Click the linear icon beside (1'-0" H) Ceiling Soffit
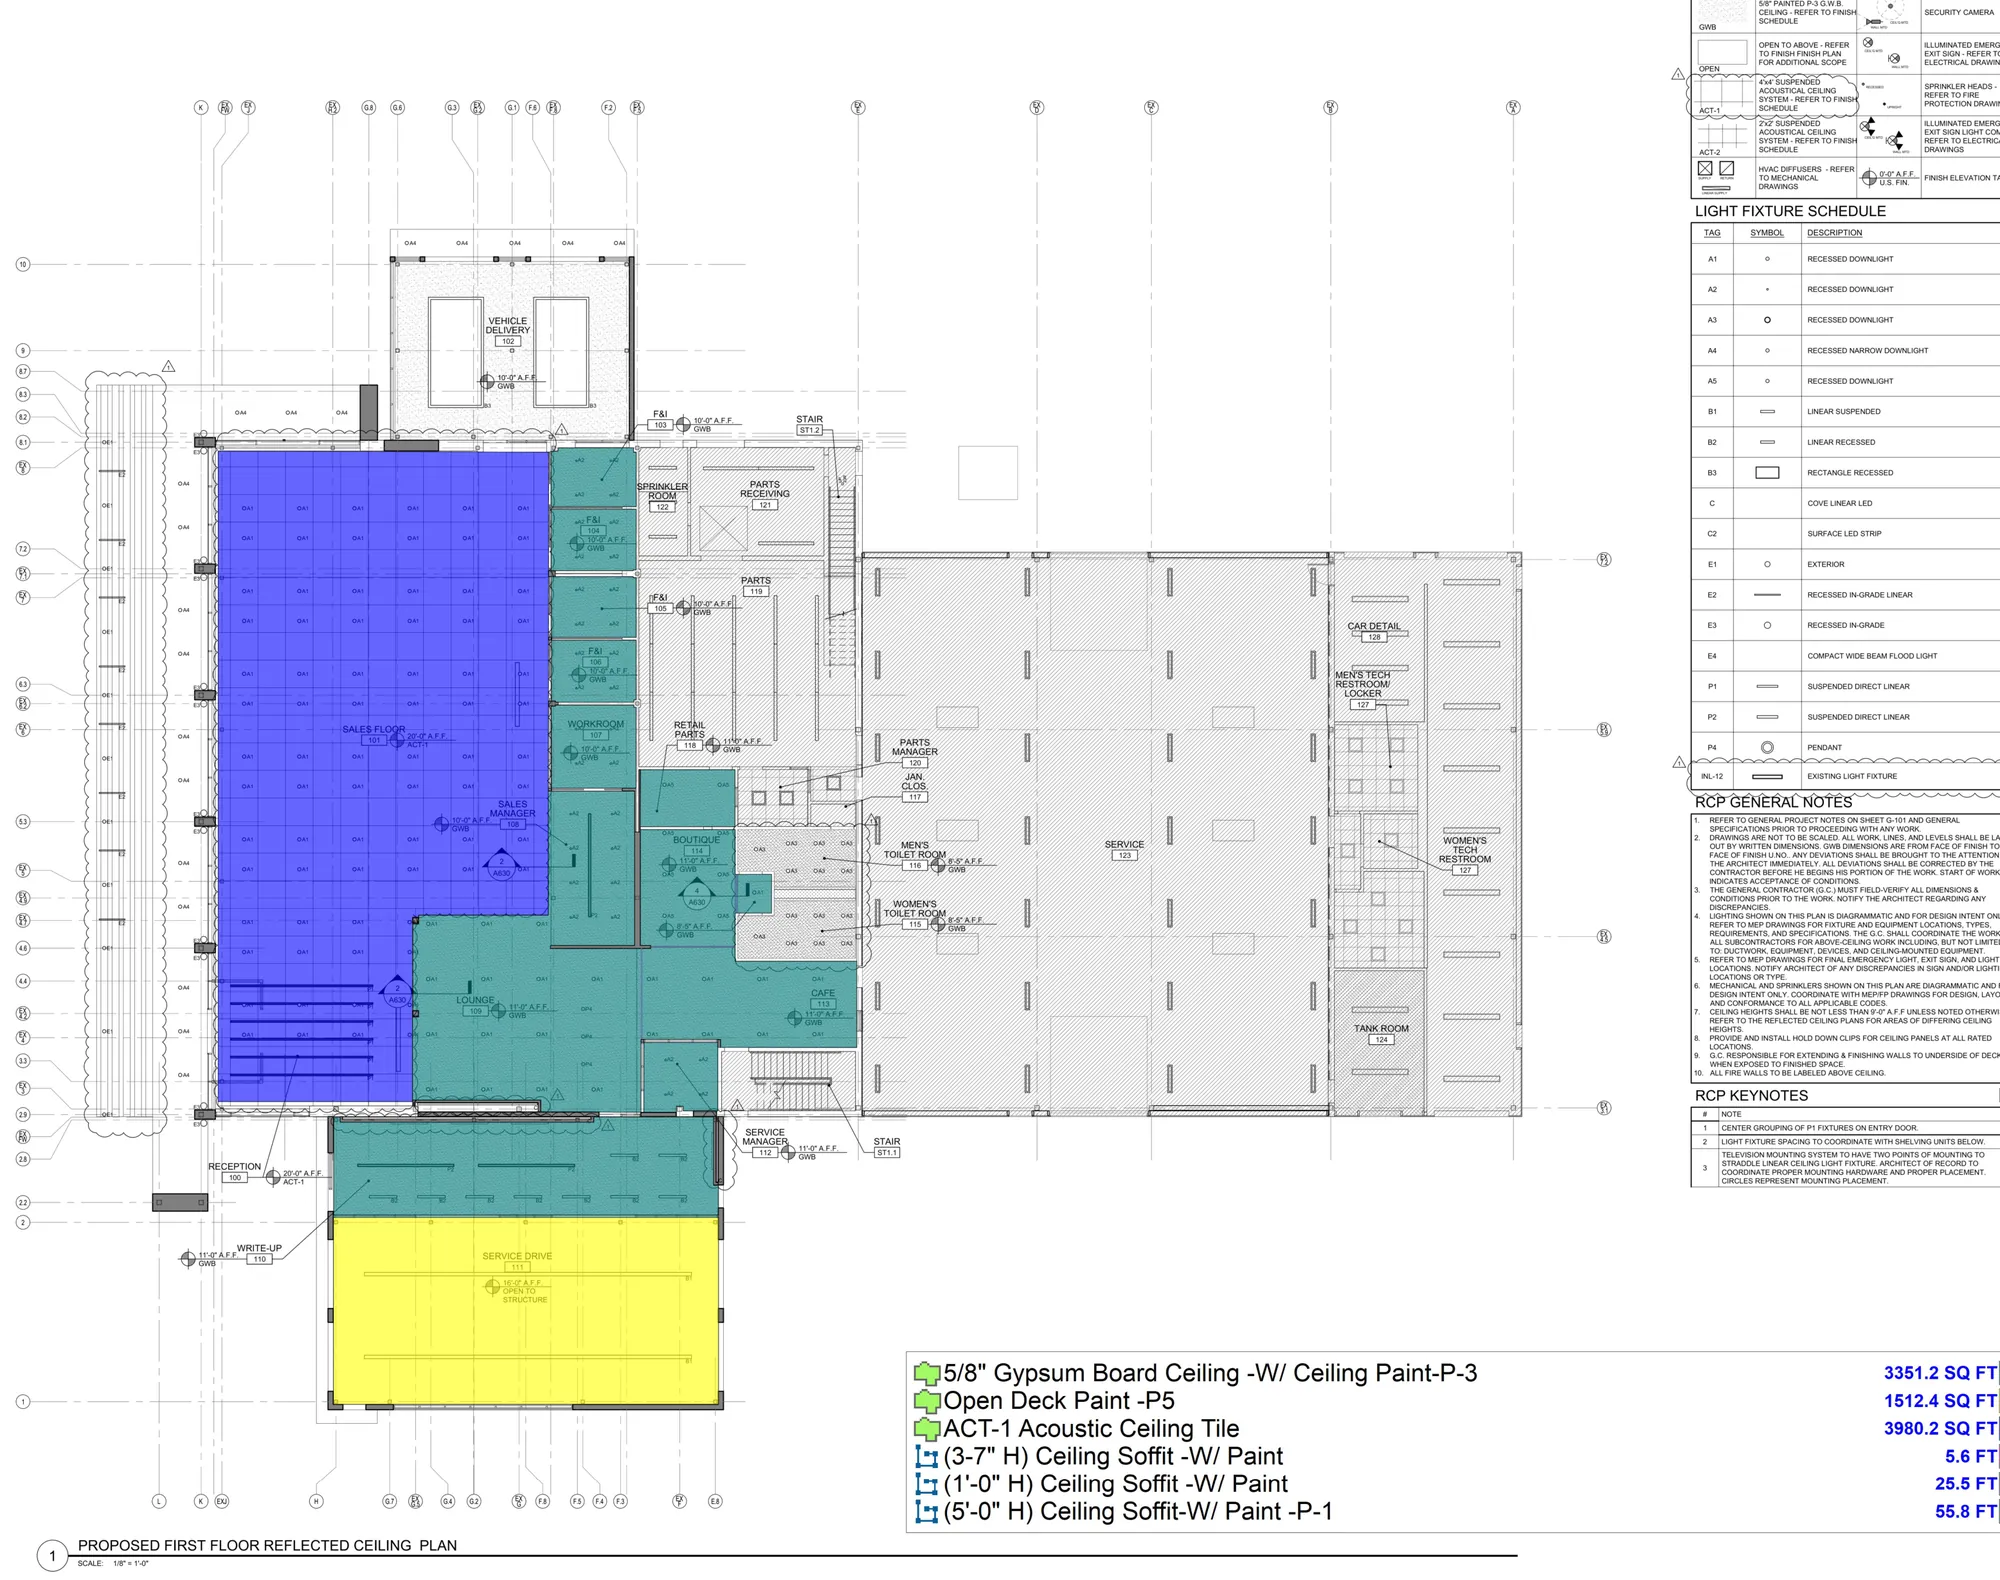The height and width of the screenshot is (1580, 2000). 927,1484
